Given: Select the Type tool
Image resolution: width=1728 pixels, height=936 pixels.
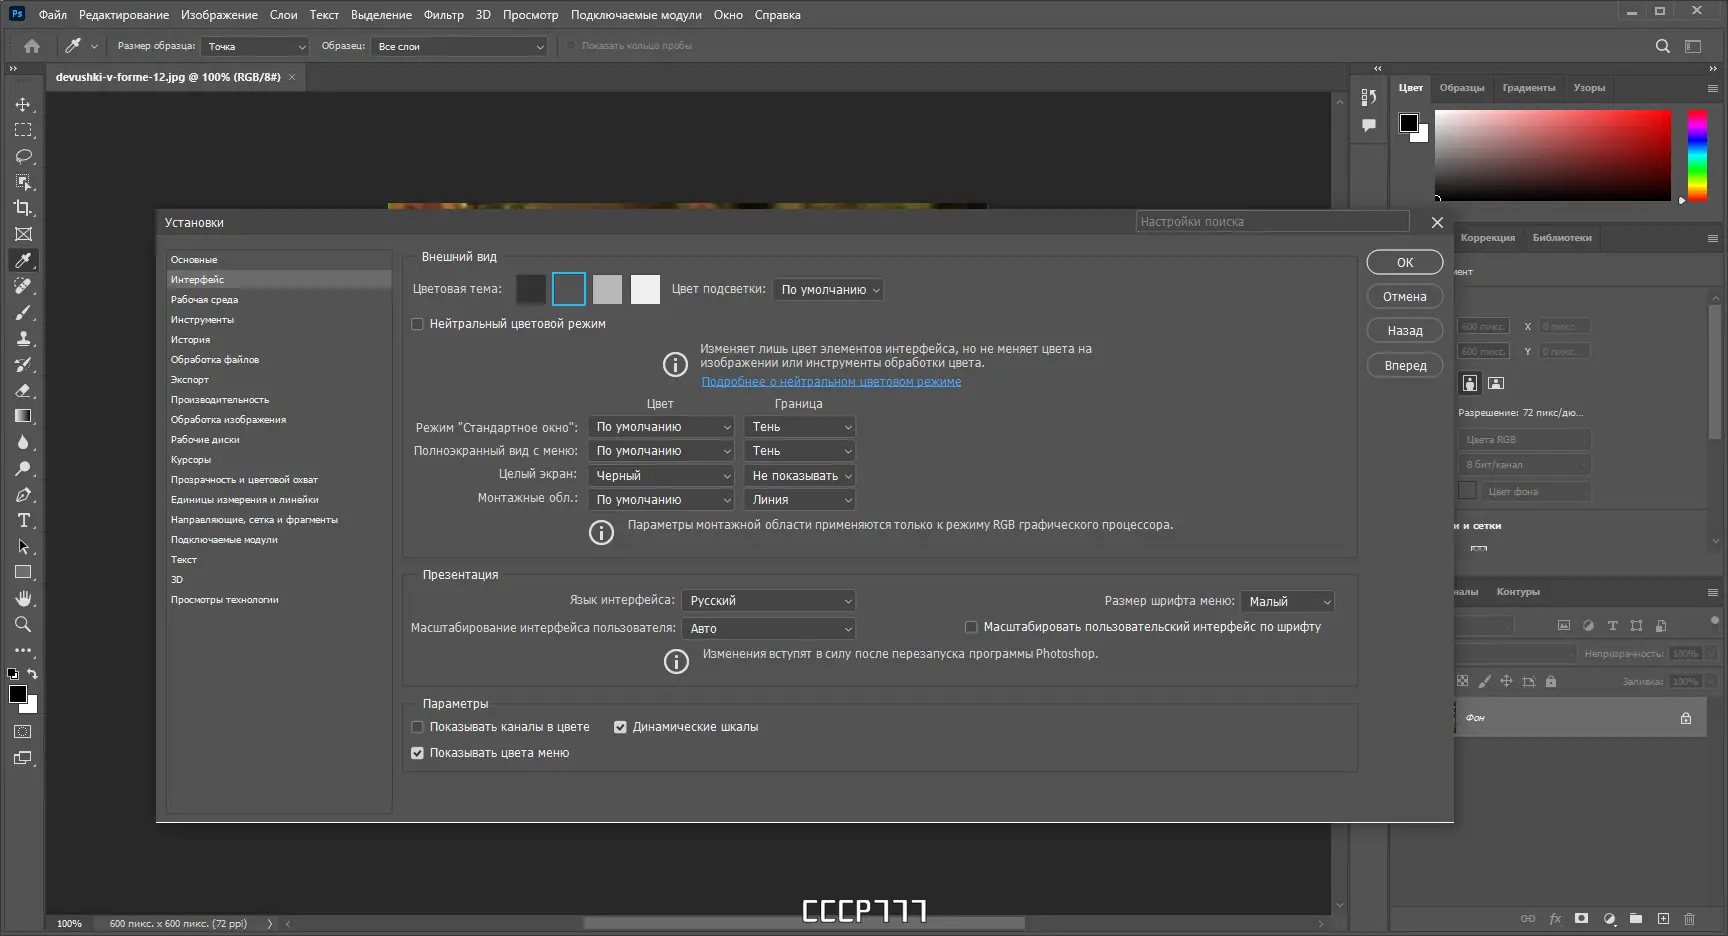Looking at the screenshot, I should click(23, 520).
